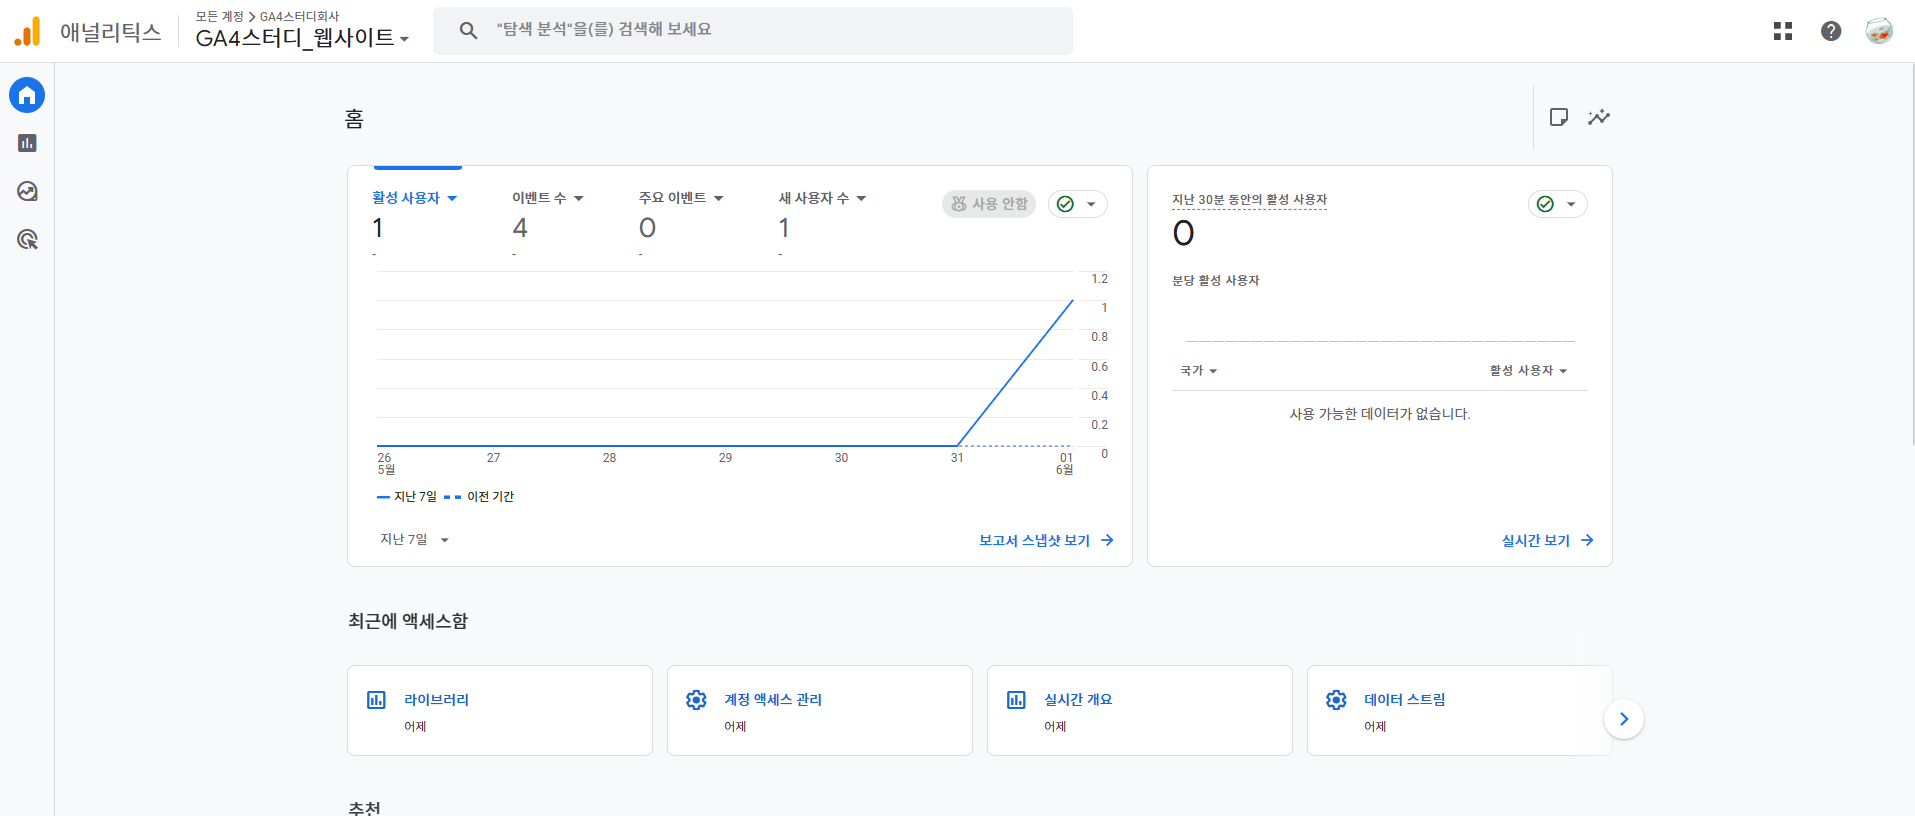Open the '국가' dimension dropdown
Screen dimensions: 1915x816
[x=1198, y=371]
